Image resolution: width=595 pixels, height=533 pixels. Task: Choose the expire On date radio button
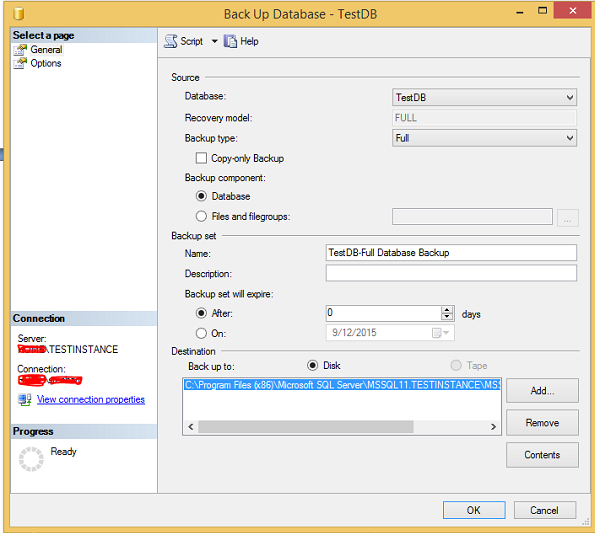[x=201, y=333]
